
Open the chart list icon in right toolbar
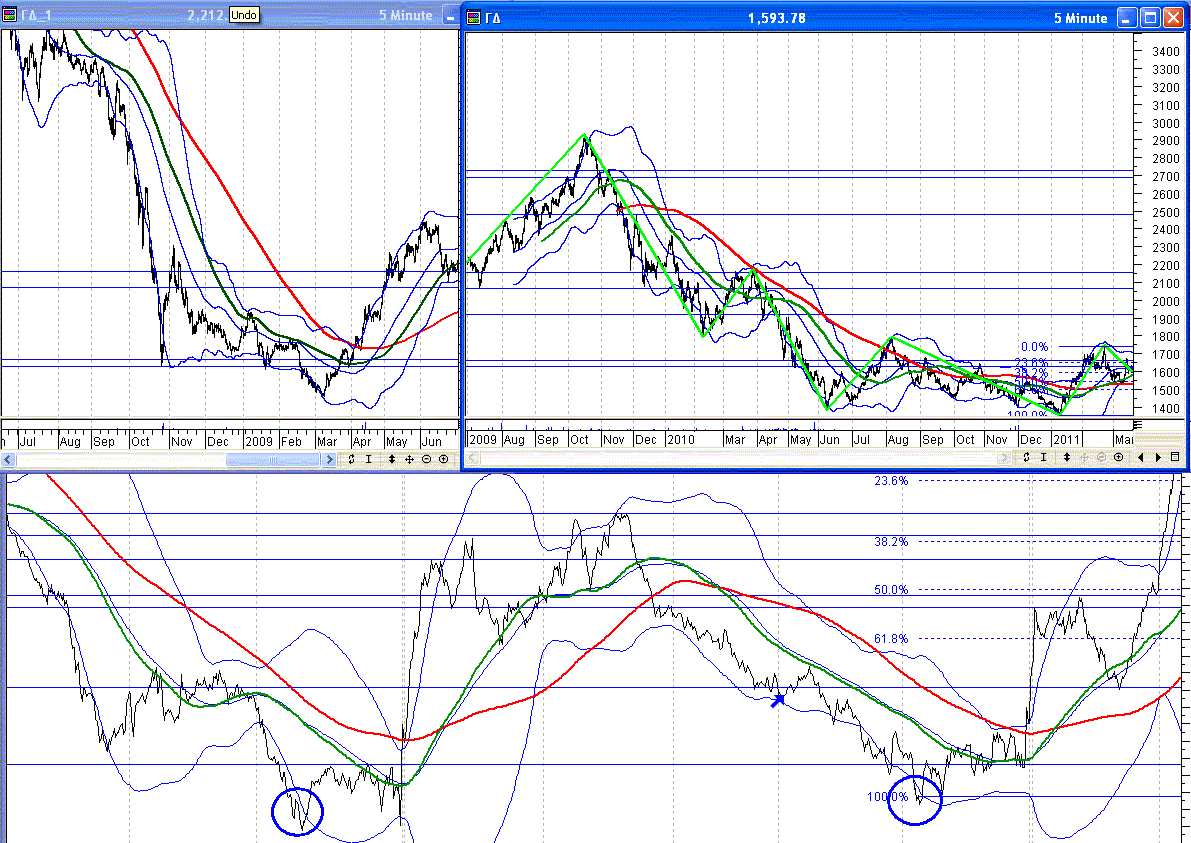(1175, 457)
